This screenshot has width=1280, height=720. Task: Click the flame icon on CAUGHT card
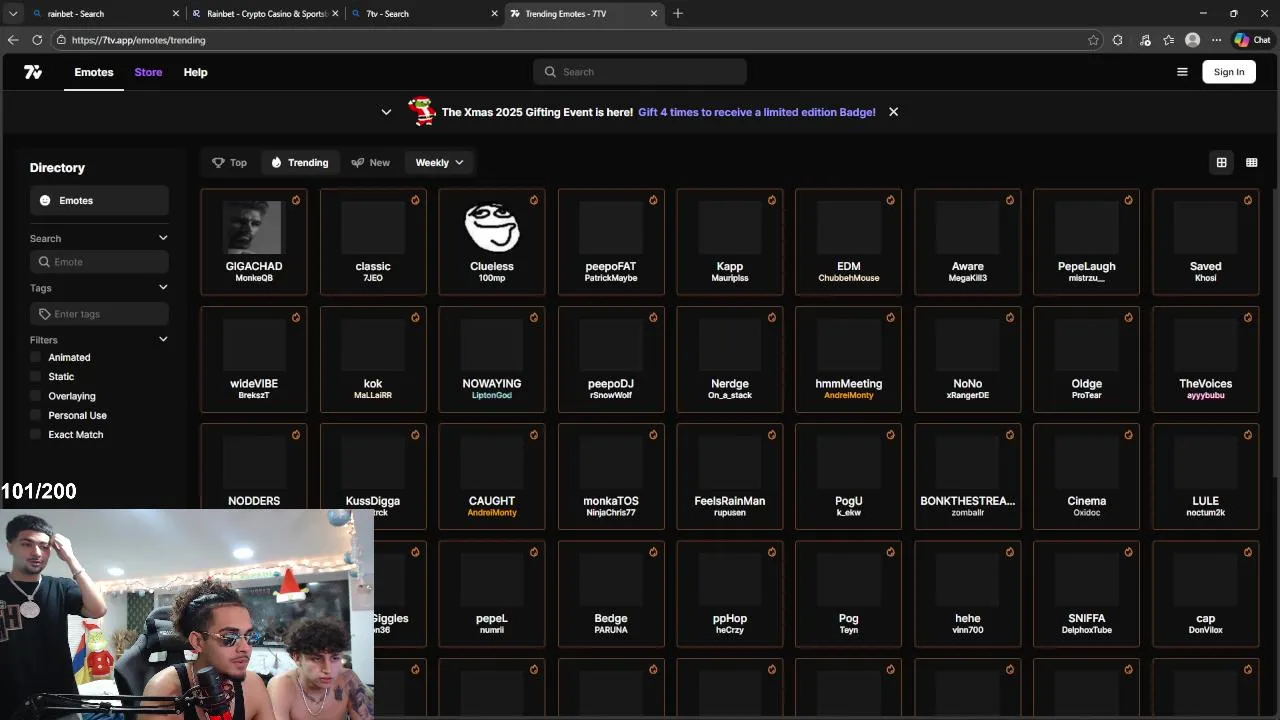[534, 435]
